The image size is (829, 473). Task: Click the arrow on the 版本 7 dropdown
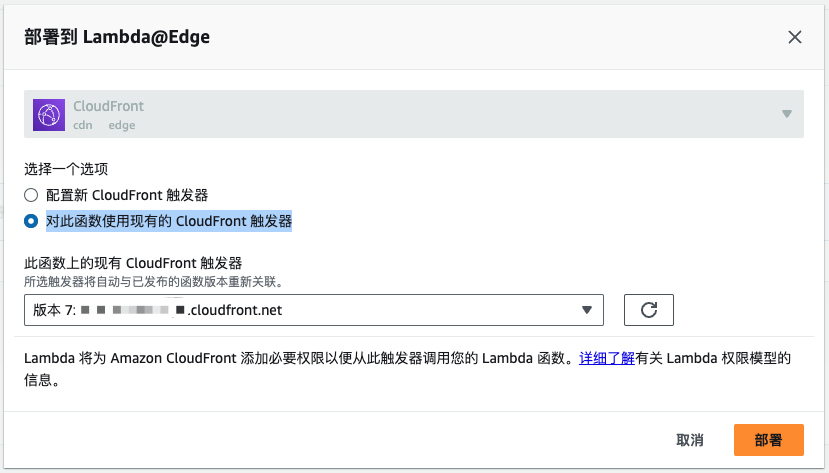[587, 310]
